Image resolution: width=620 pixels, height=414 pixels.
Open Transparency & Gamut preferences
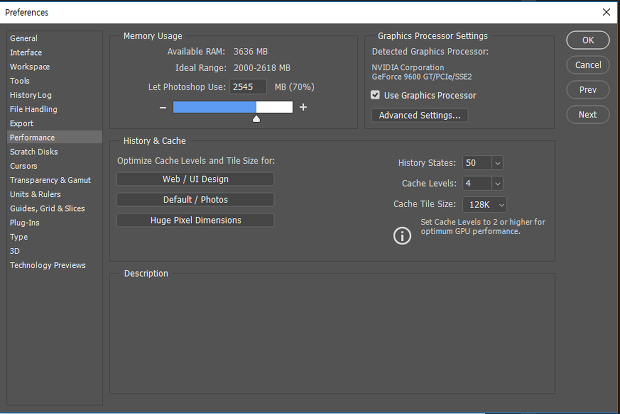pyautogui.click(x=50, y=180)
